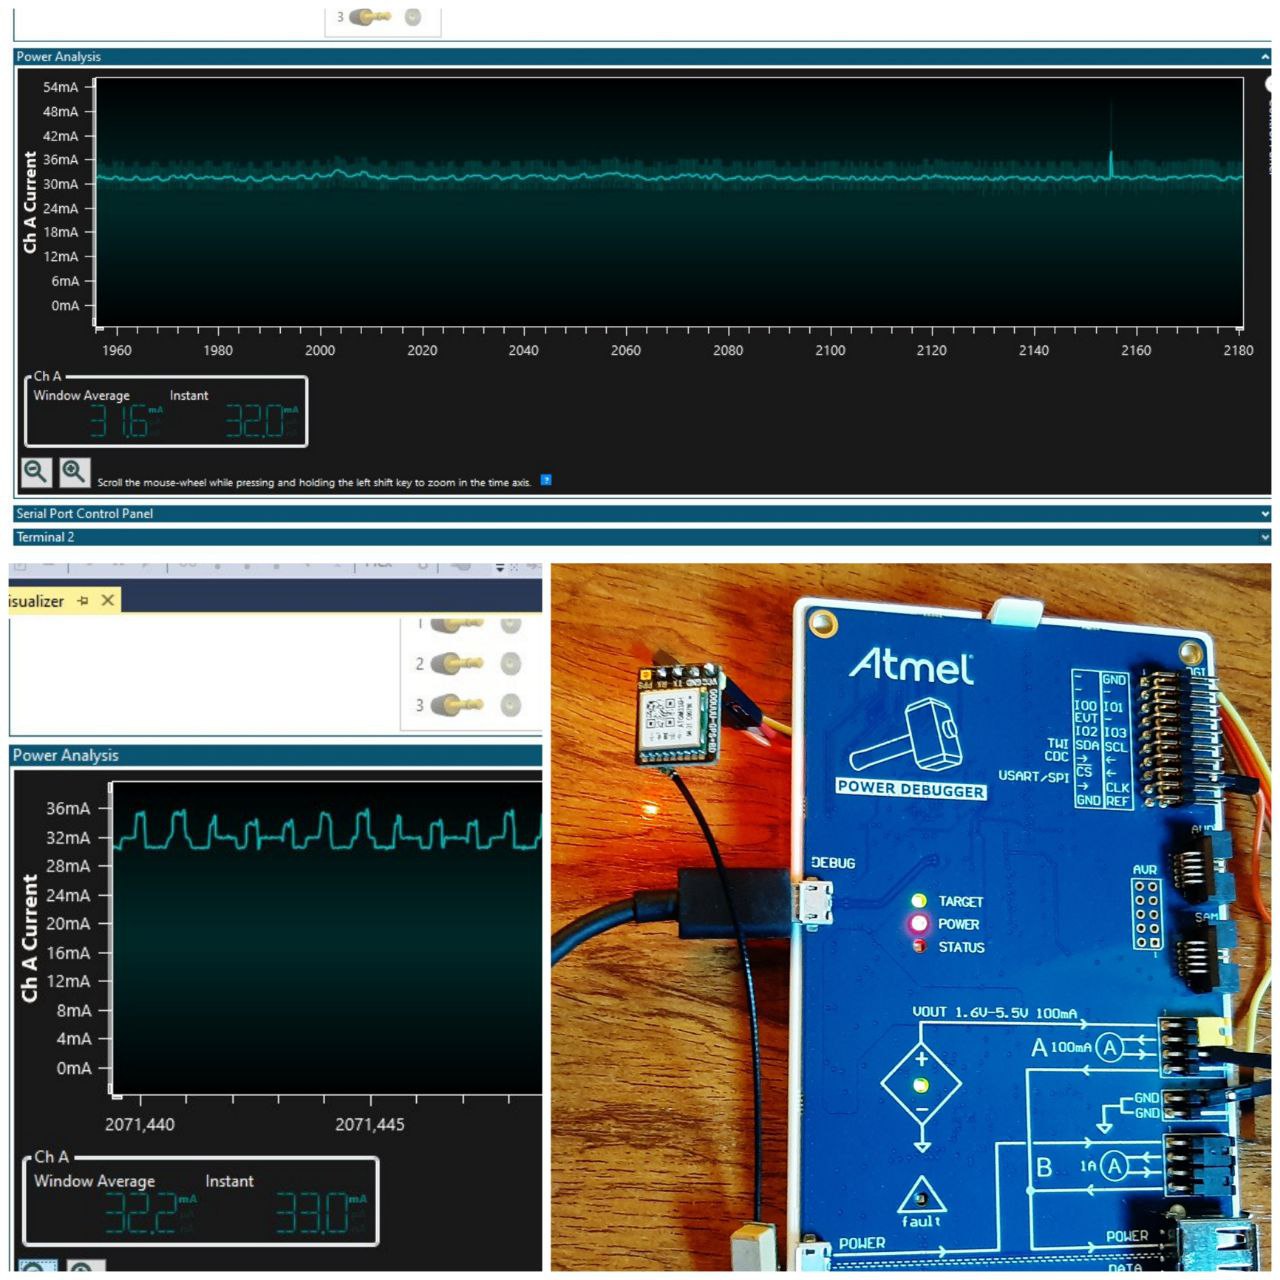
Task: Click the blue help icon after zoom hint
Action: (546, 480)
